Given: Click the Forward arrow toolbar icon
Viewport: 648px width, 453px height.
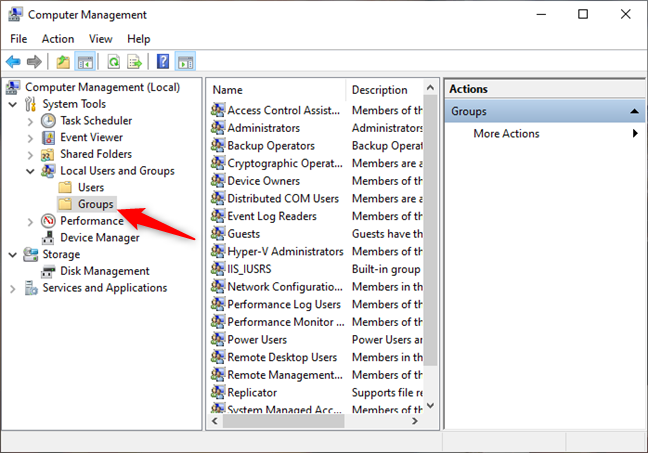Looking at the screenshot, I should (x=34, y=62).
